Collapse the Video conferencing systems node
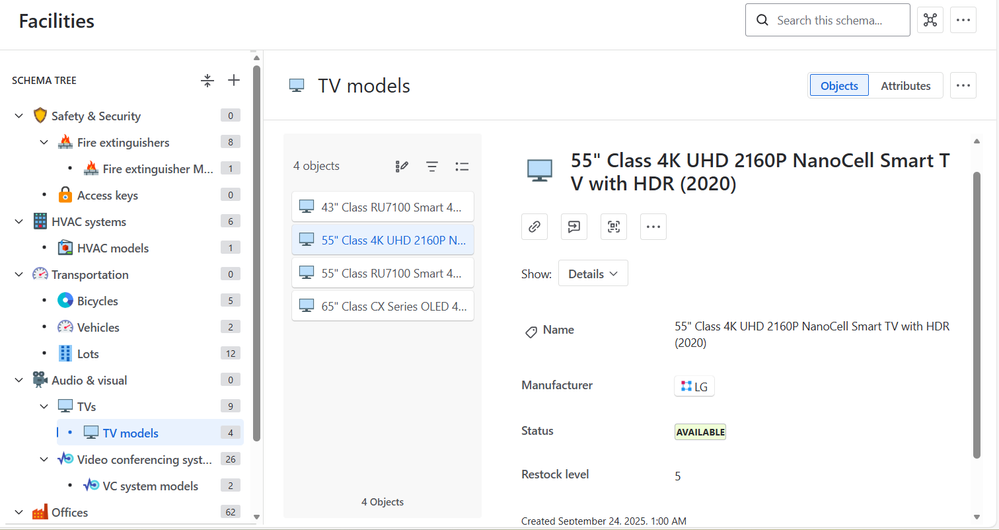Viewport: 999px width, 530px height. (44, 459)
